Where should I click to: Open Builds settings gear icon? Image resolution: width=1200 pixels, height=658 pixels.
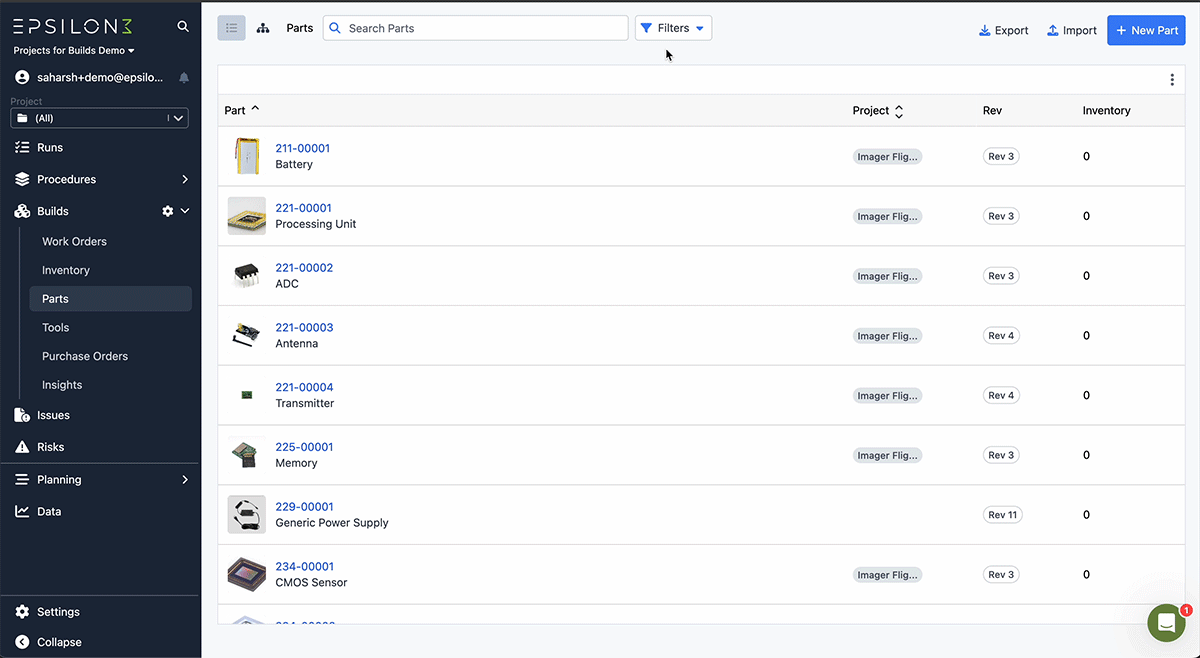168,211
